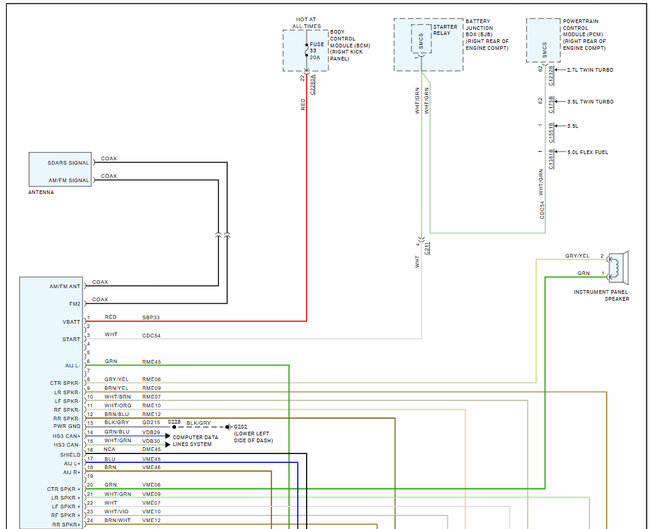
Task: Select the C2280A connector label
Action: pyautogui.click(x=313, y=85)
